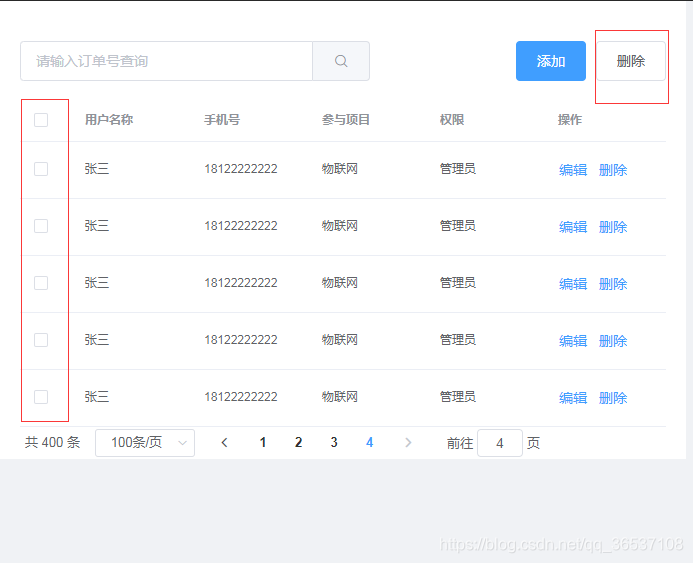Click 管理员 in the fourth row
Viewport: 693px width, 563px height.
point(457,340)
